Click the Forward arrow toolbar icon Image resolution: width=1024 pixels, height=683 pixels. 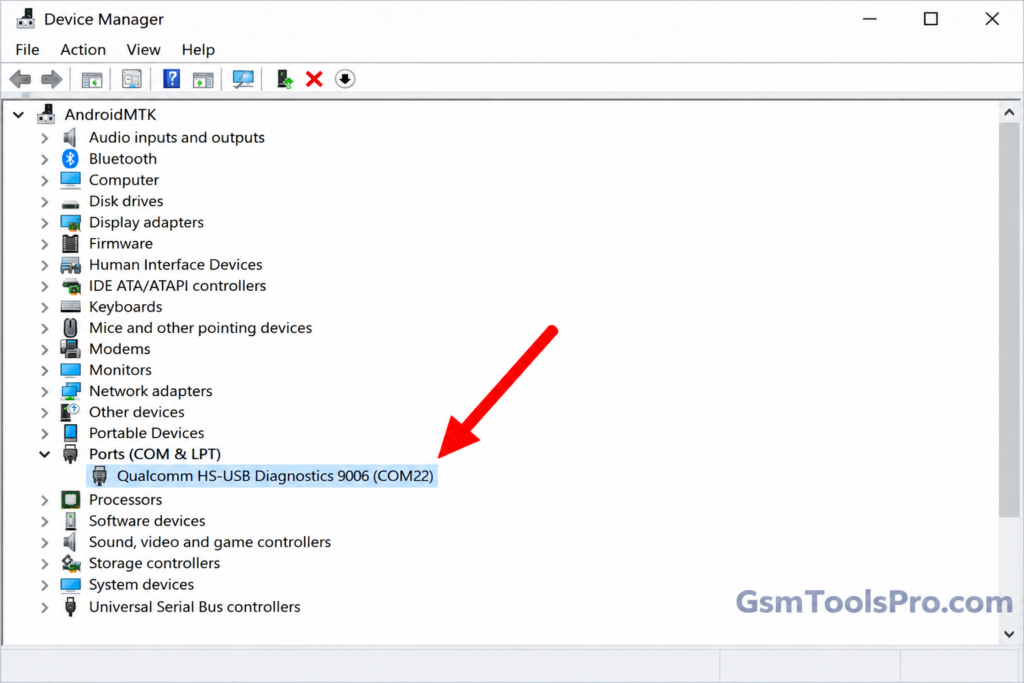[52, 79]
